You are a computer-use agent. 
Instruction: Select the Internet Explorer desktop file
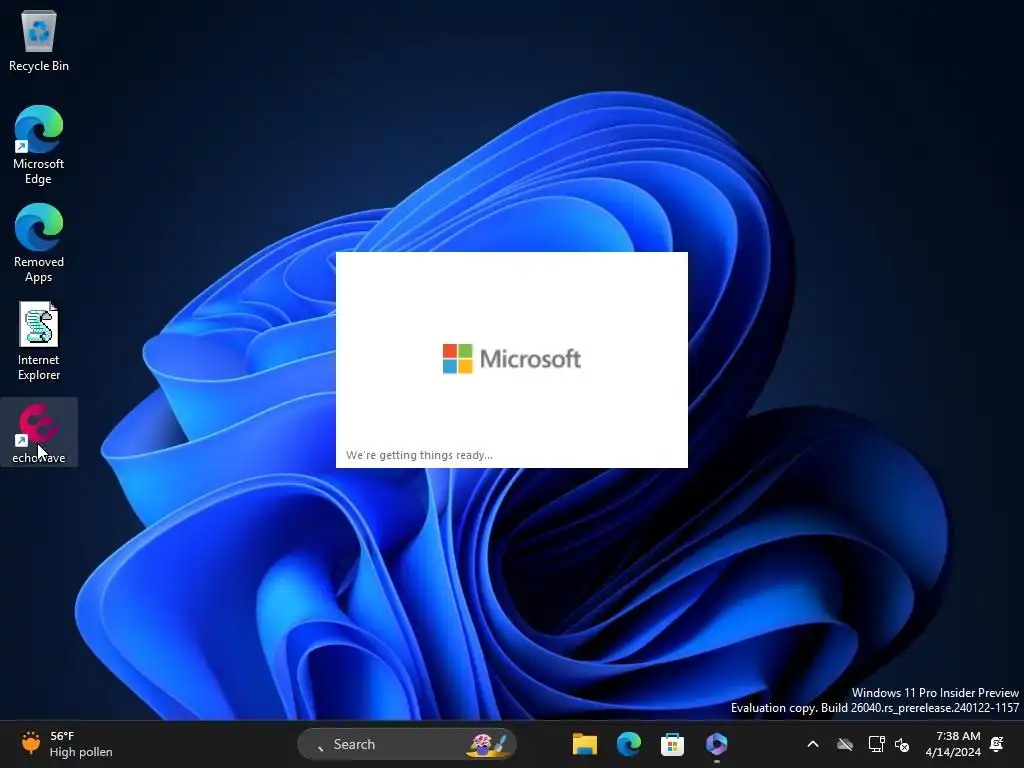tap(39, 341)
